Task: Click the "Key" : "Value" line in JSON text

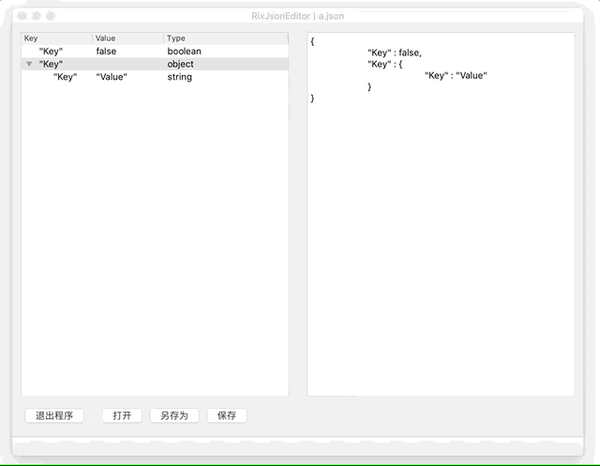Action: tap(456, 75)
